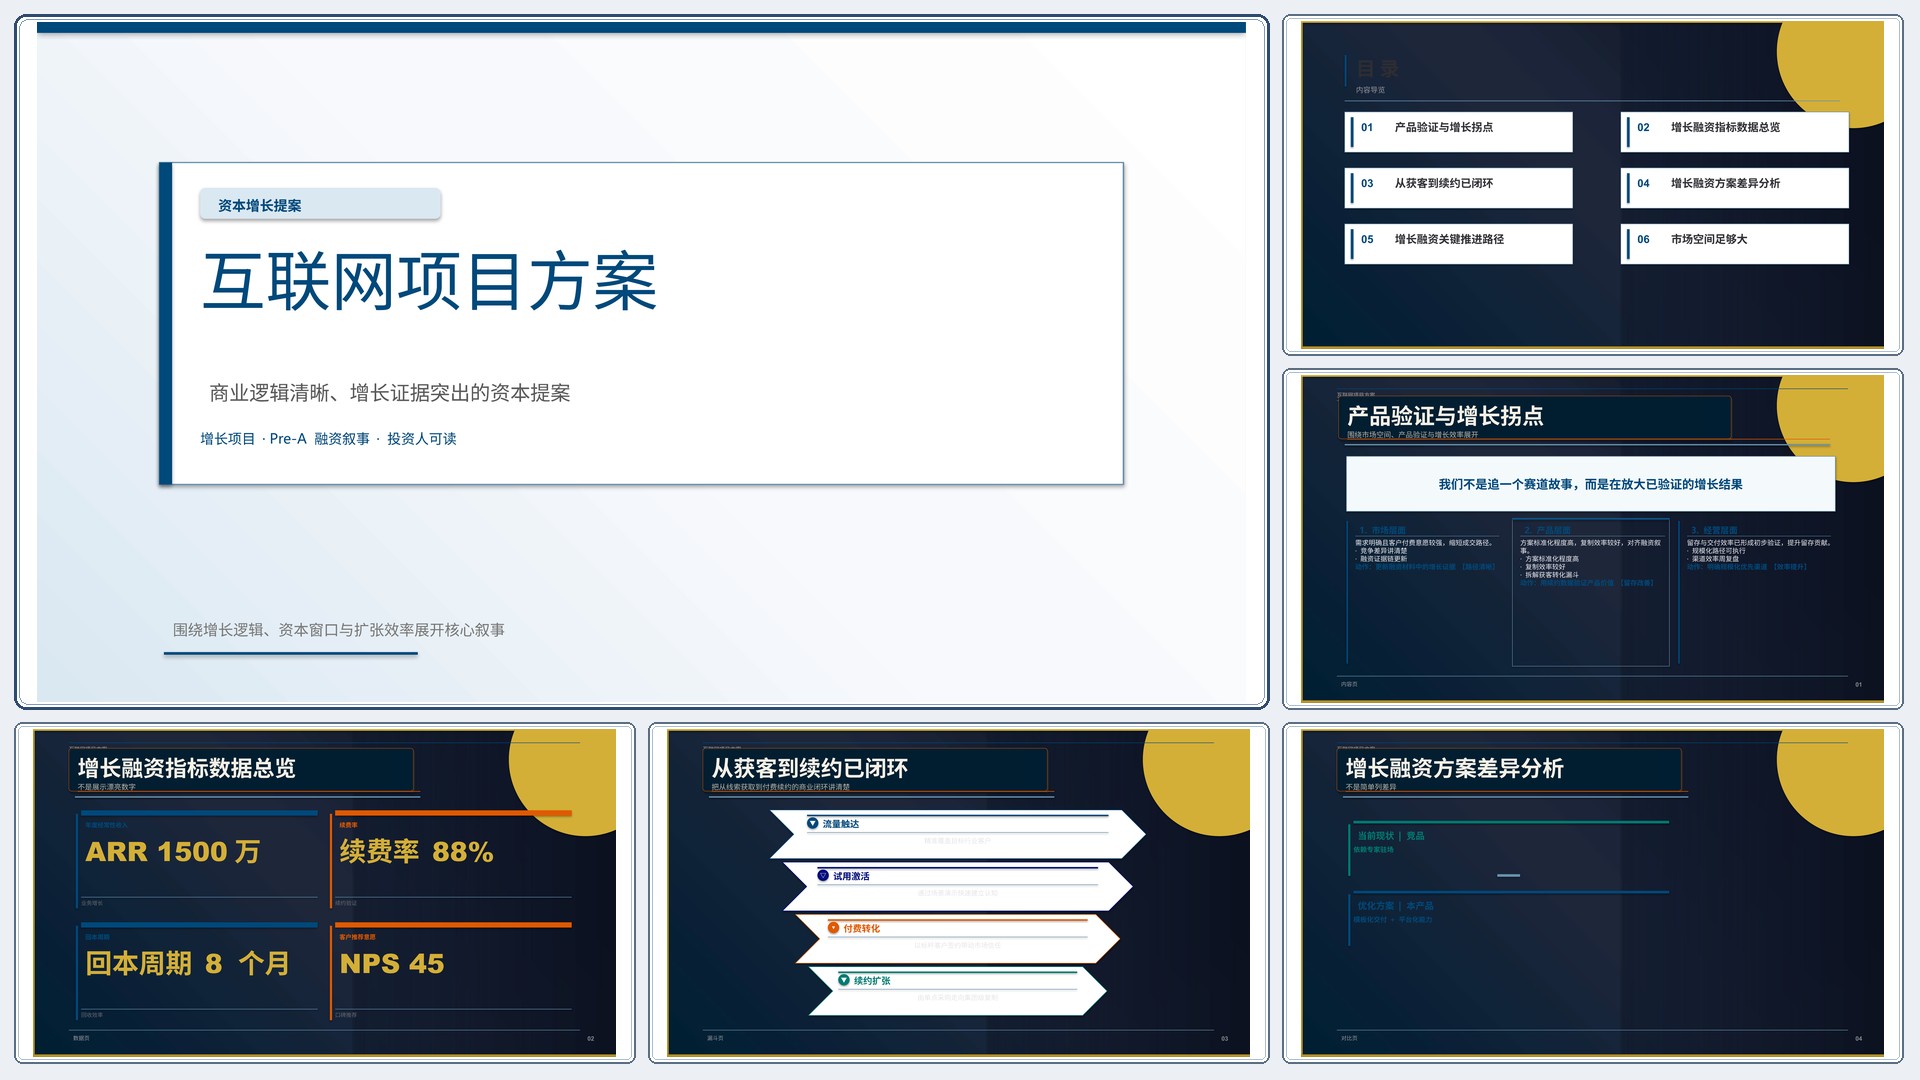The image size is (1920, 1080).
Task: Click contents entry 05 增长融资关键推进路径
Action: [x=1459, y=243]
